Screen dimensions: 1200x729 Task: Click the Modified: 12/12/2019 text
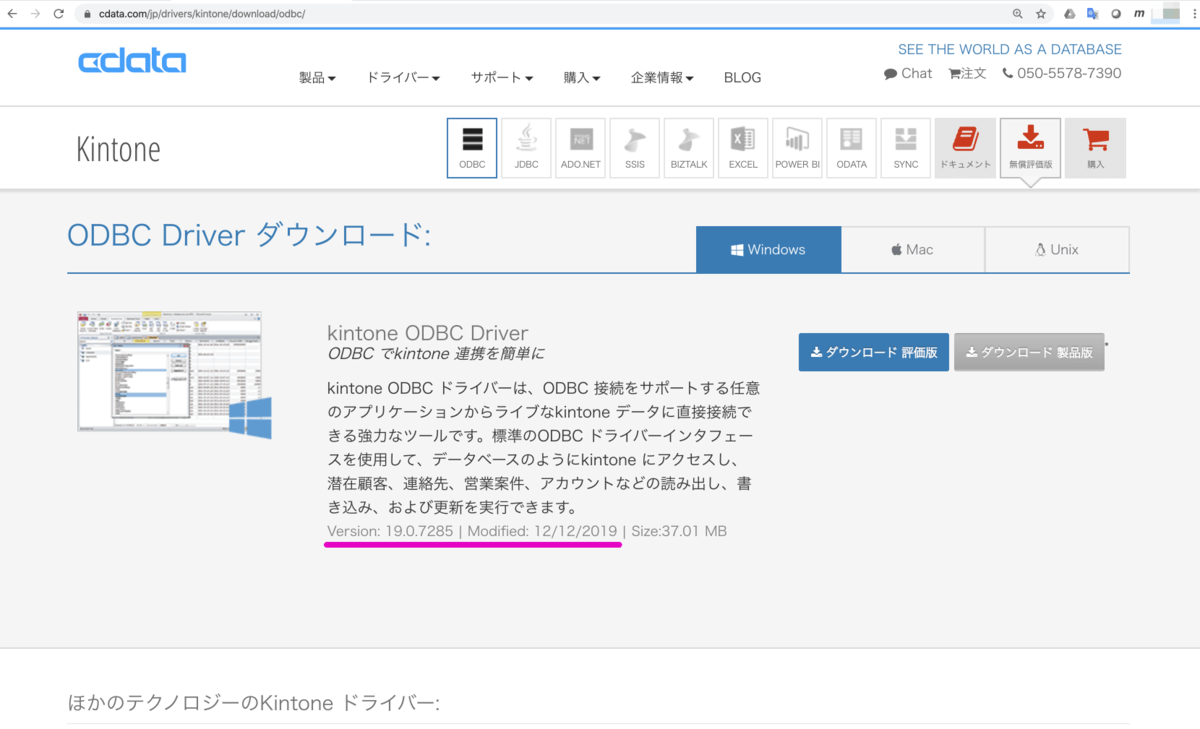tap(543, 531)
